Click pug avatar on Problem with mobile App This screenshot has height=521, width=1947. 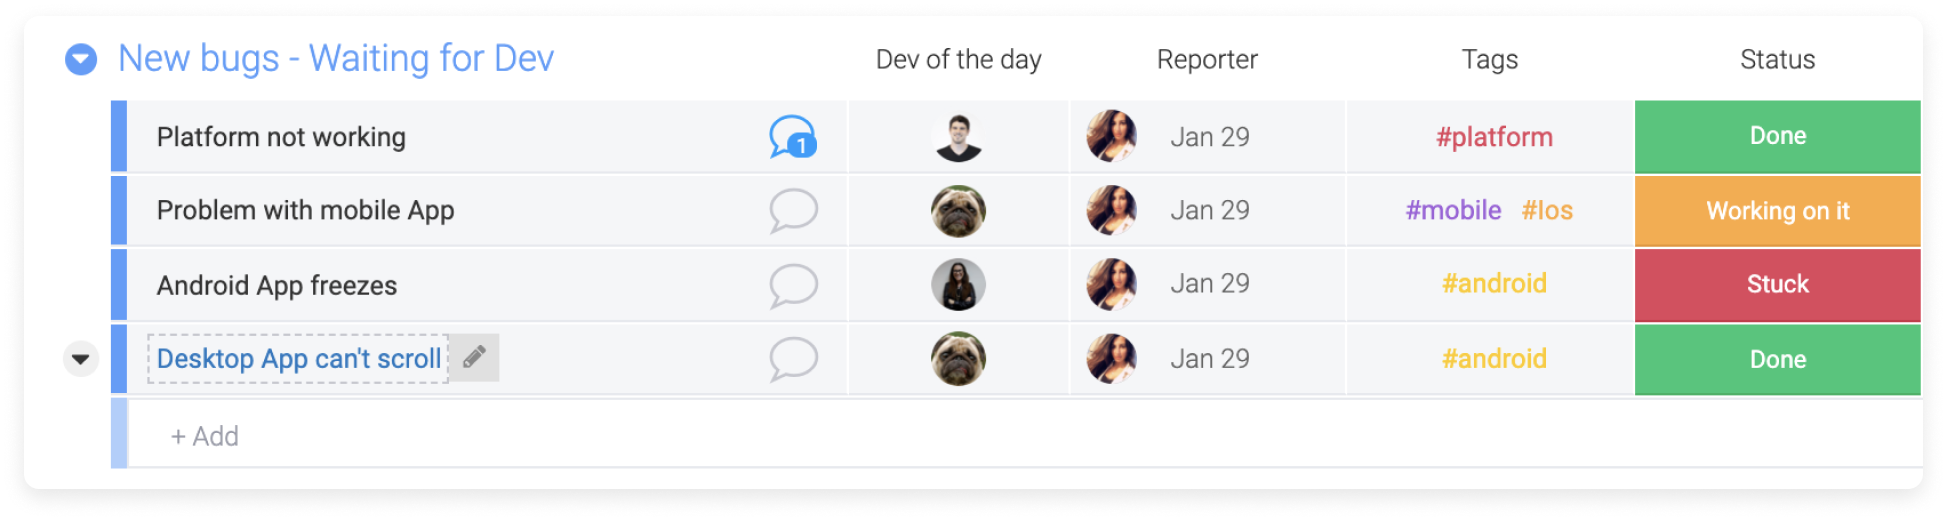(958, 211)
